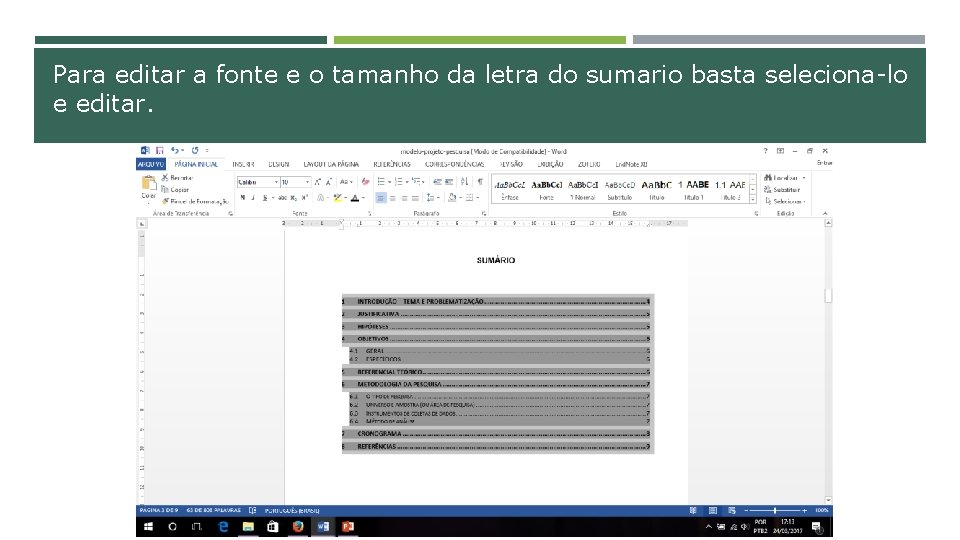Image resolution: width=960 pixels, height=540 pixels.
Task: Toggle align left paragraph button
Action: click(x=381, y=198)
